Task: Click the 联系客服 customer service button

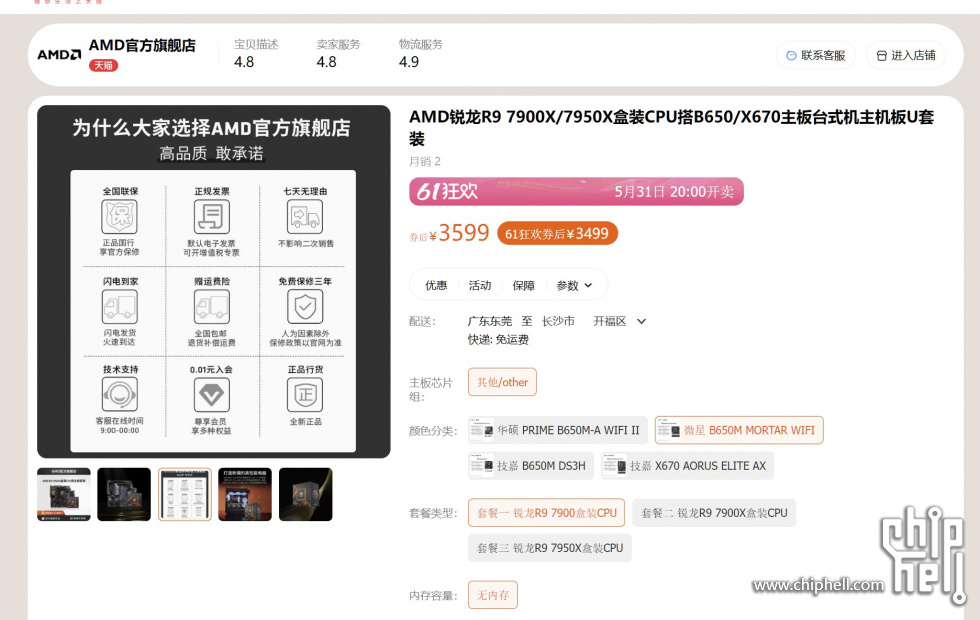Action: click(x=816, y=56)
